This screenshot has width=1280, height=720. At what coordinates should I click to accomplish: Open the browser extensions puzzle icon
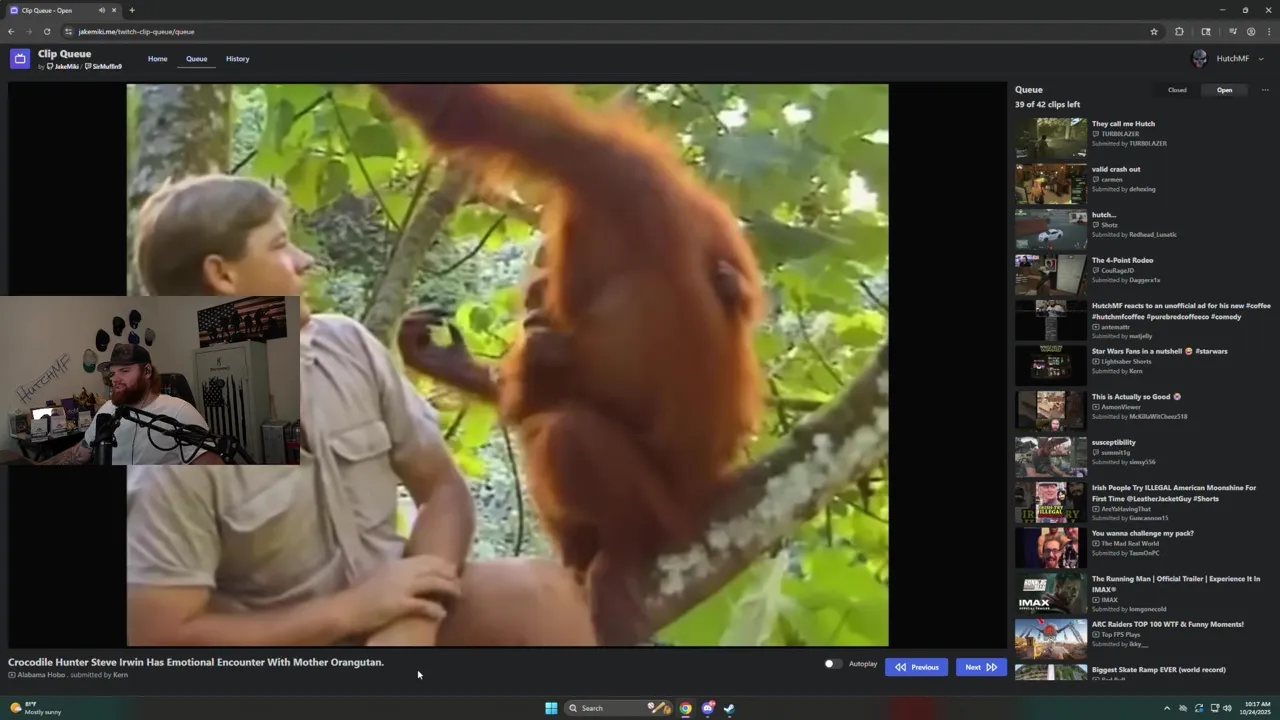[1179, 32]
